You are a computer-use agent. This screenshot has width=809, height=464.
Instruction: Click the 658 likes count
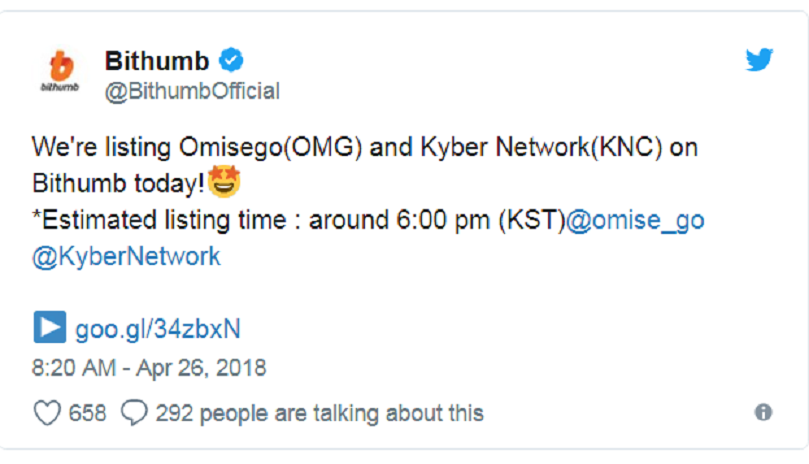pyautogui.click(x=87, y=412)
